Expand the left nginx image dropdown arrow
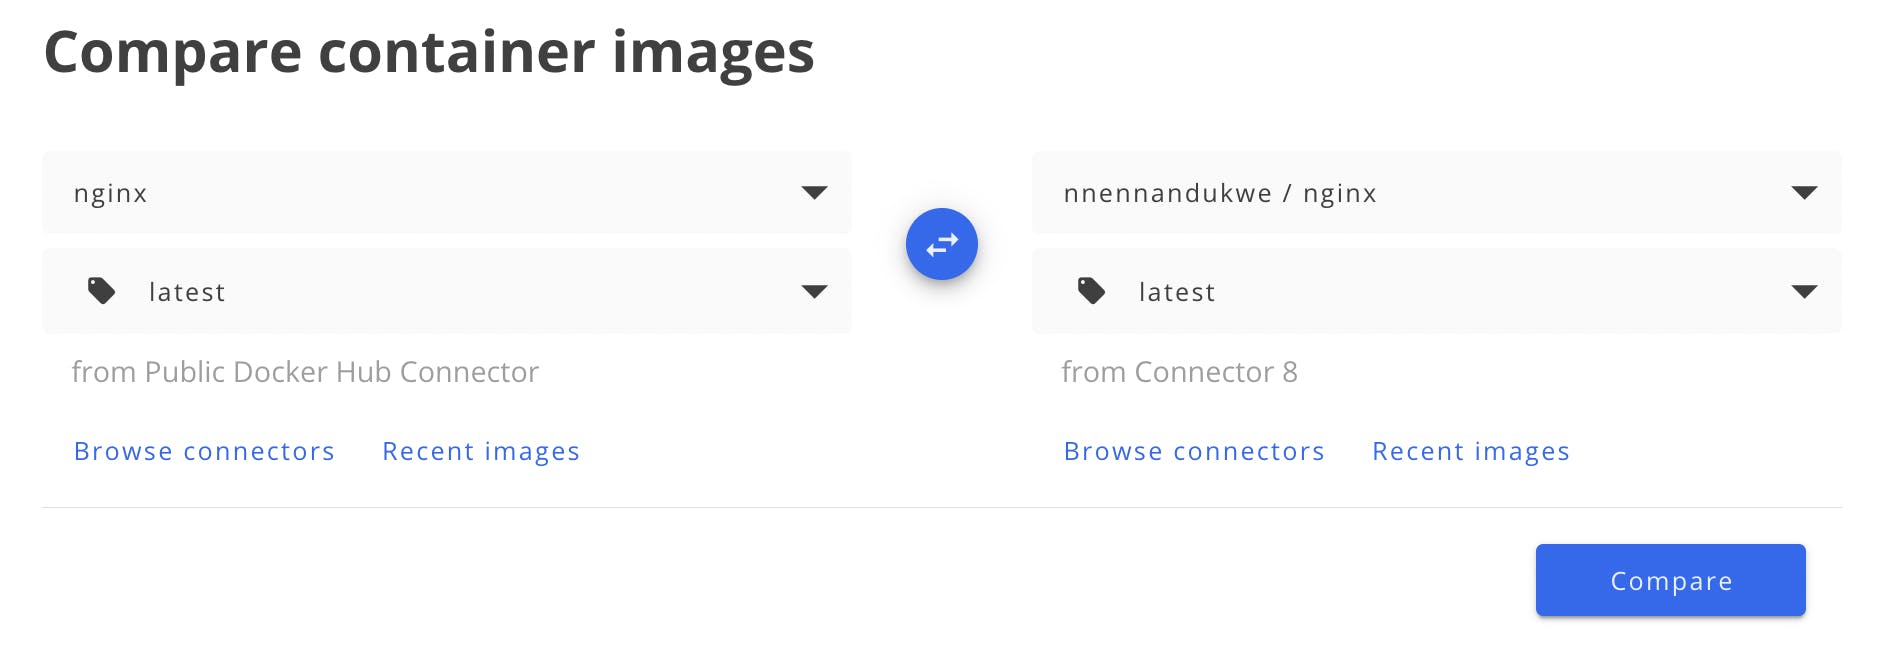This screenshot has height=662, width=1888. click(x=814, y=192)
